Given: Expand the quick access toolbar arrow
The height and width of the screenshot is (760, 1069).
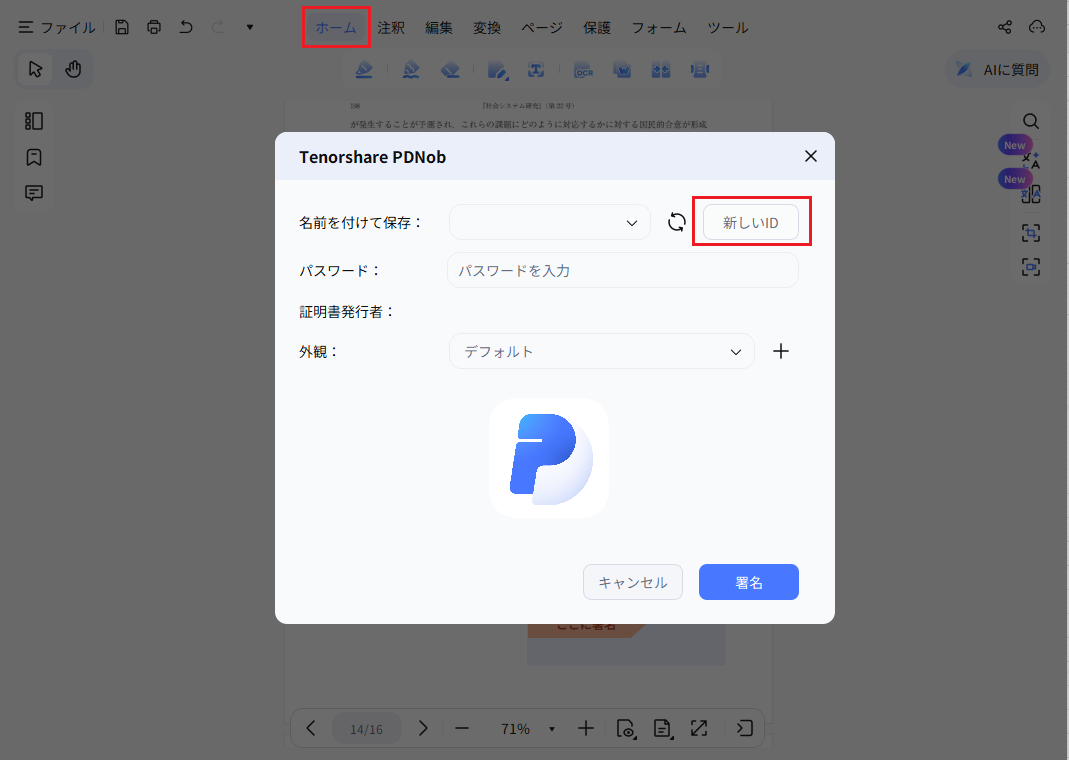Looking at the screenshot, I should [250, 27].
